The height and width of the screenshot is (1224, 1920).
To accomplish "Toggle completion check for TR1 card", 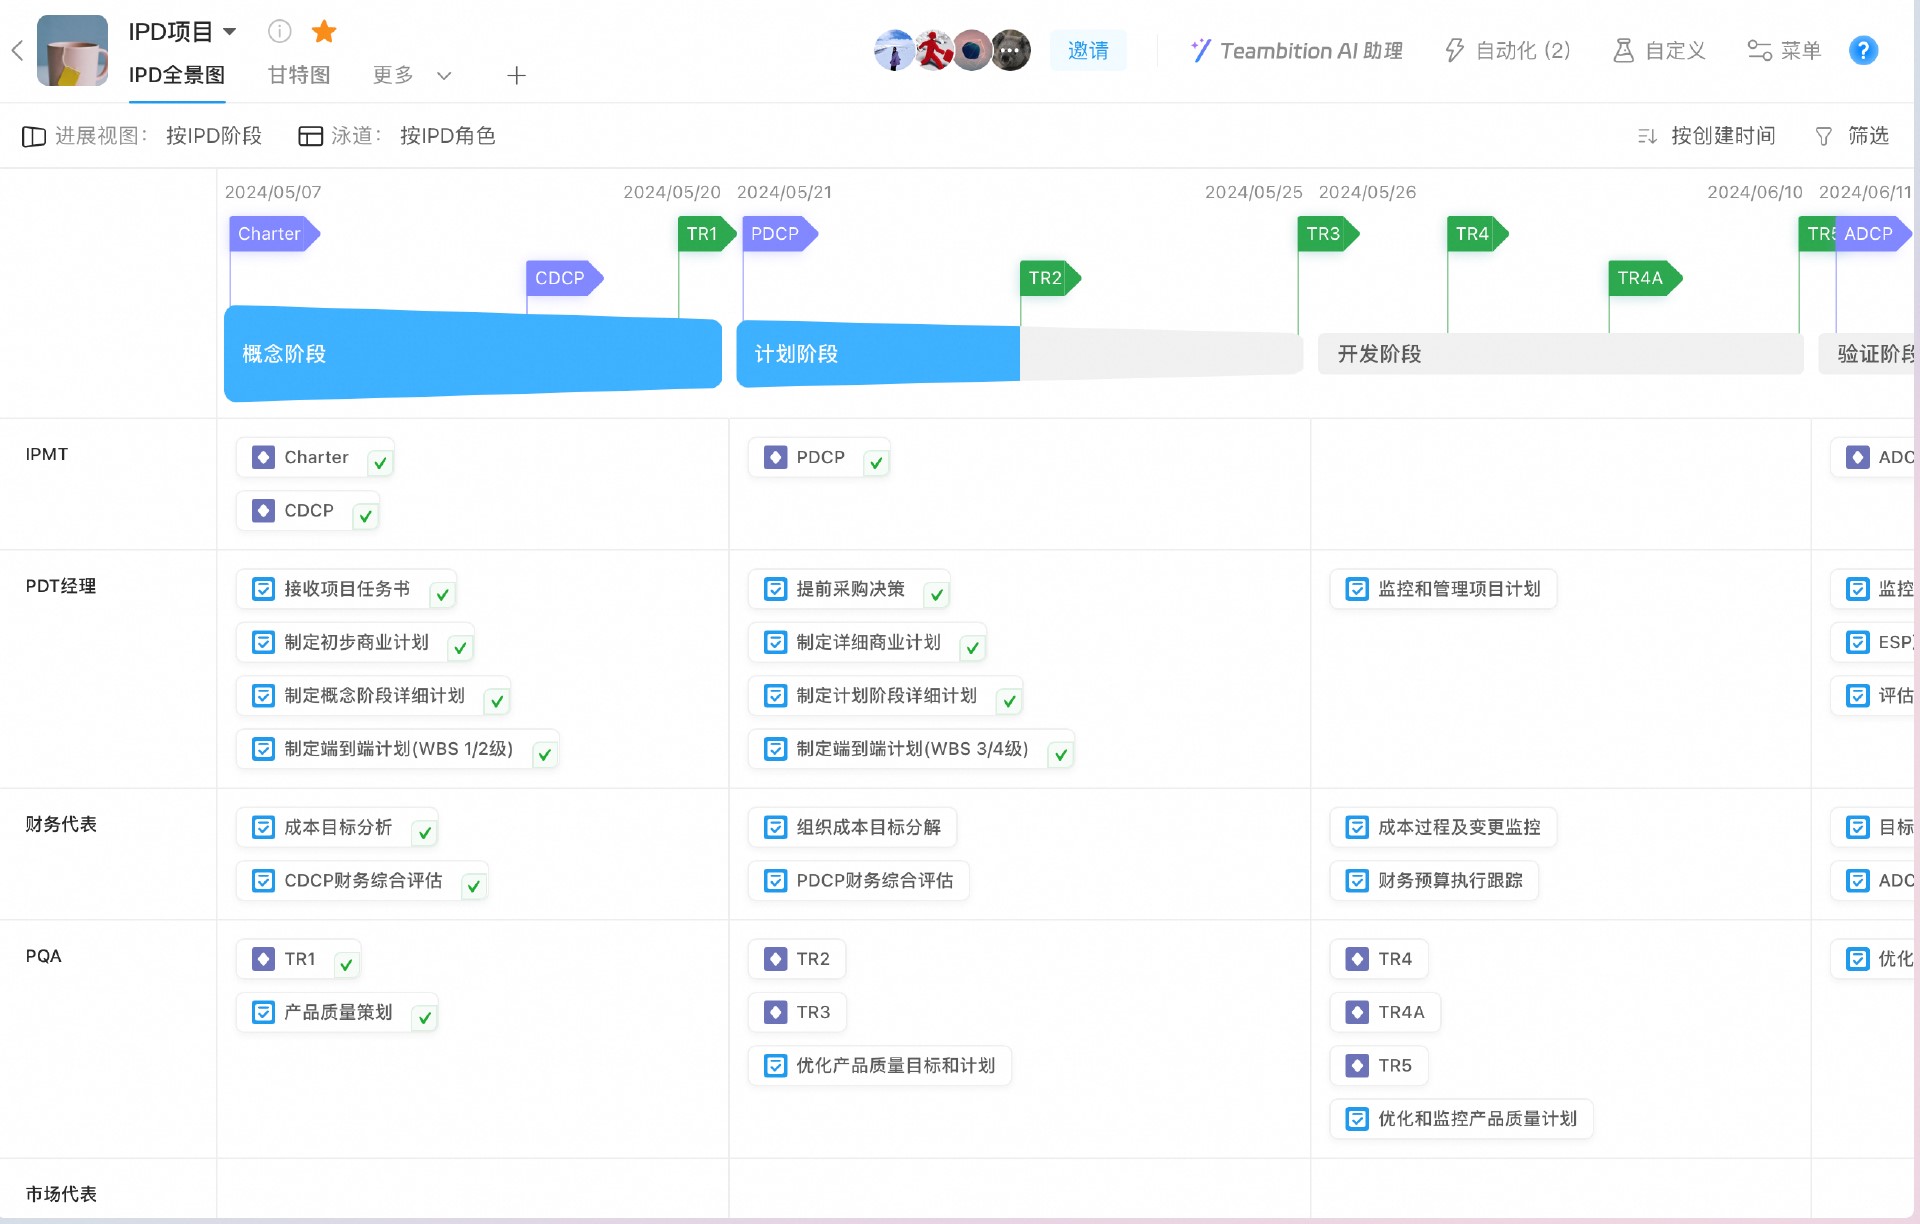I will pyautogui.click(x=346, y=964).
